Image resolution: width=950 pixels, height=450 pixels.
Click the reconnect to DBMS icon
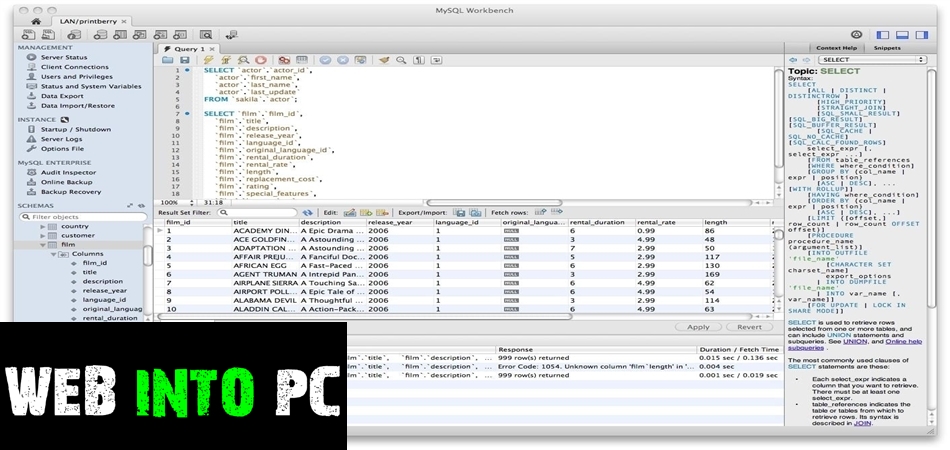231,35
